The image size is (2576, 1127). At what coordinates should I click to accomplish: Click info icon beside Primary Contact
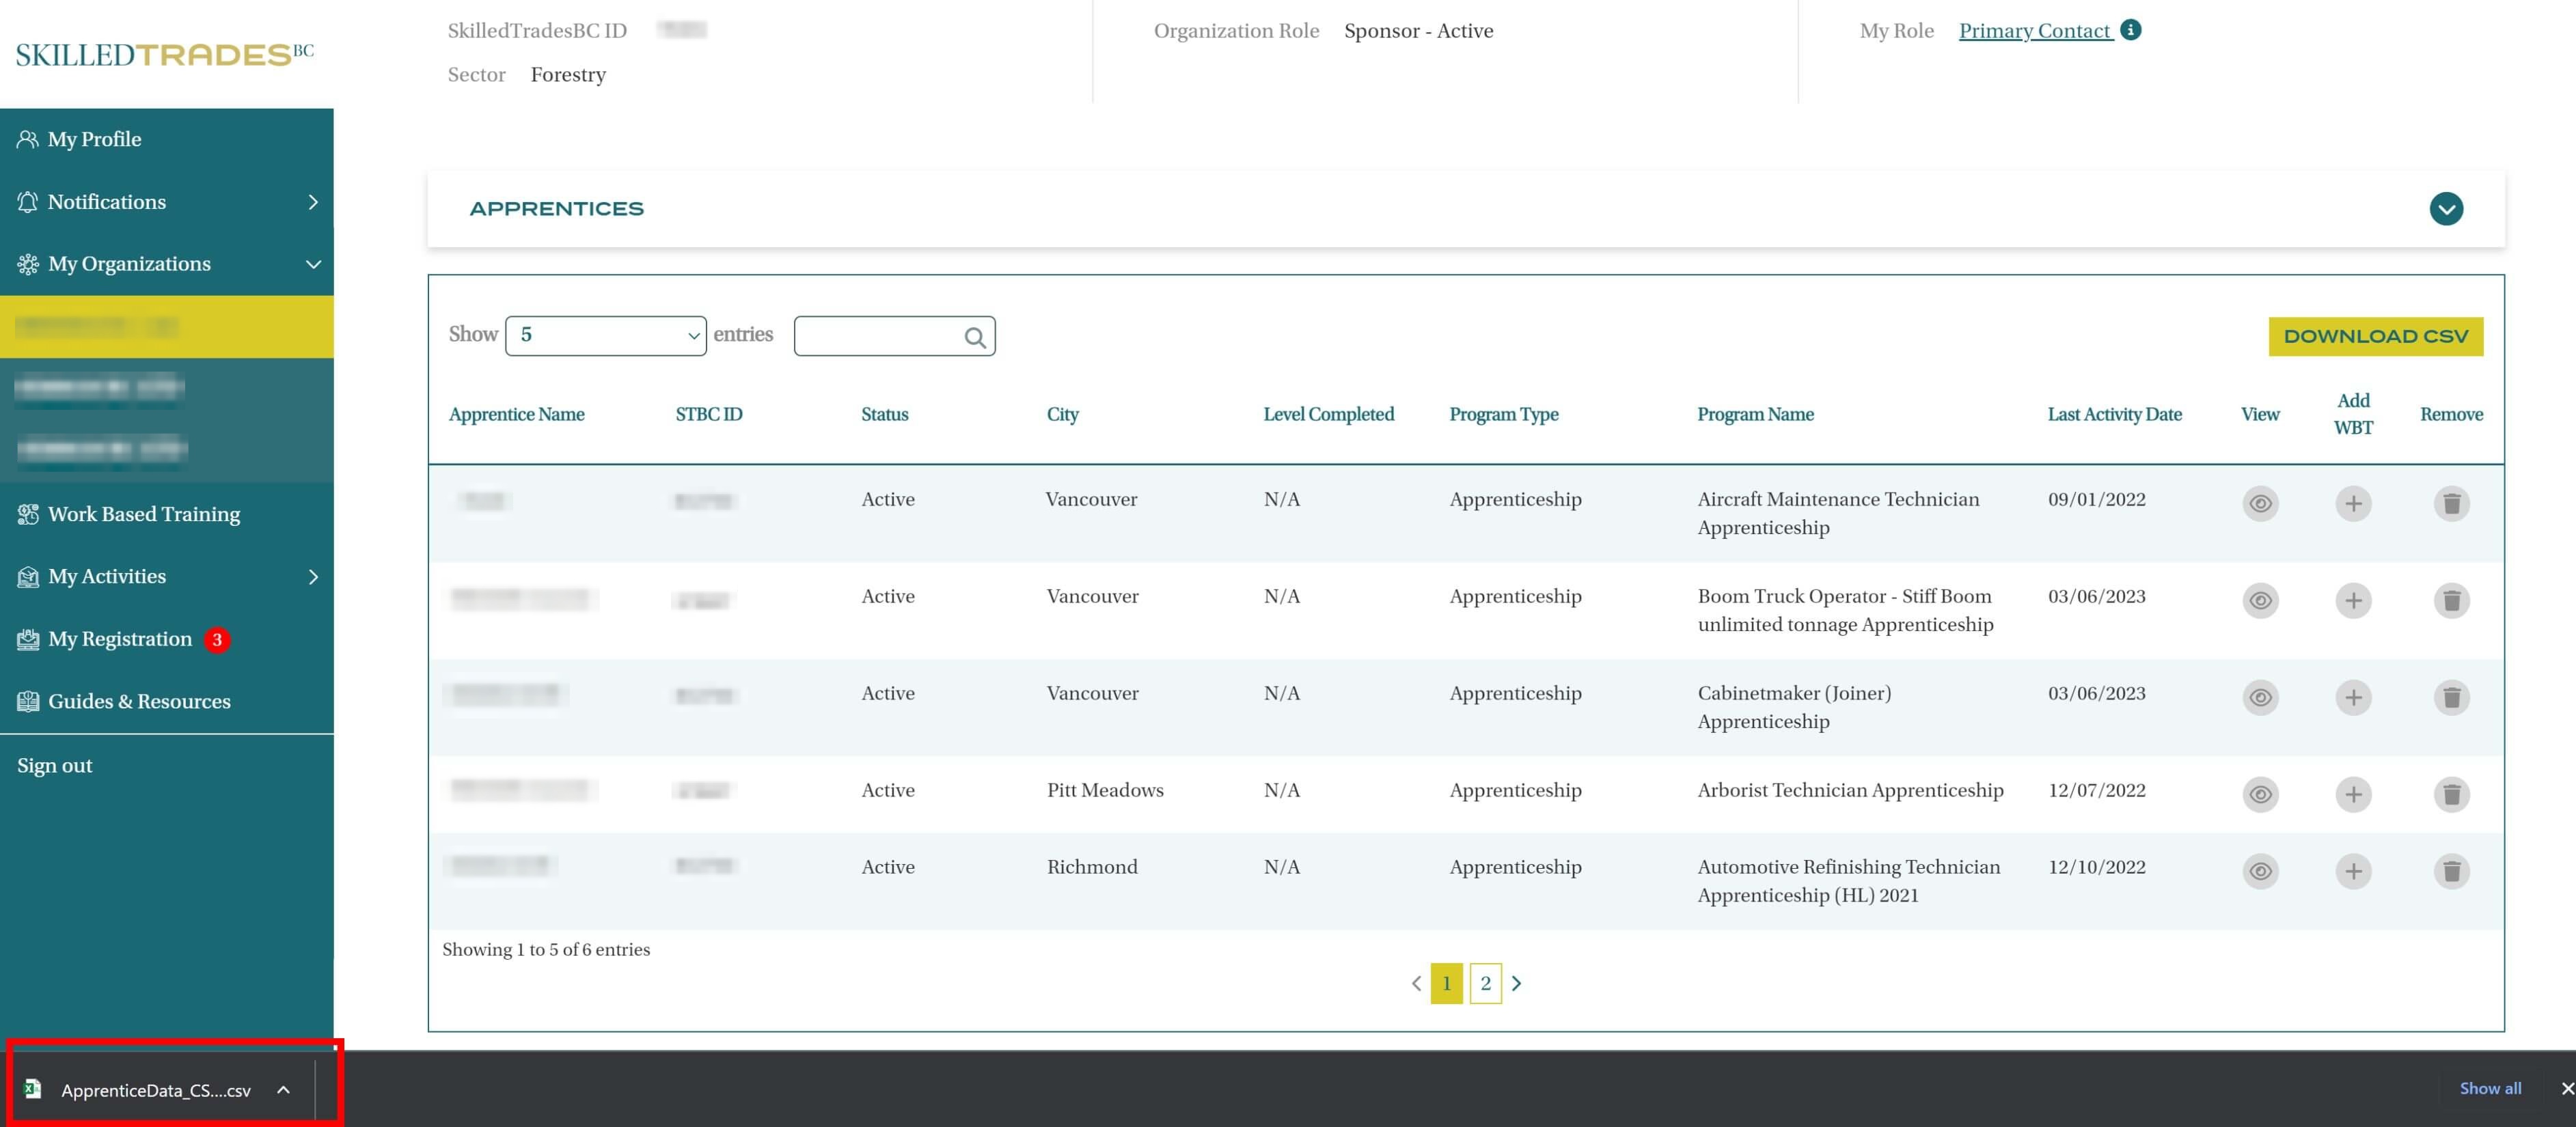(x=2131, y=30)
